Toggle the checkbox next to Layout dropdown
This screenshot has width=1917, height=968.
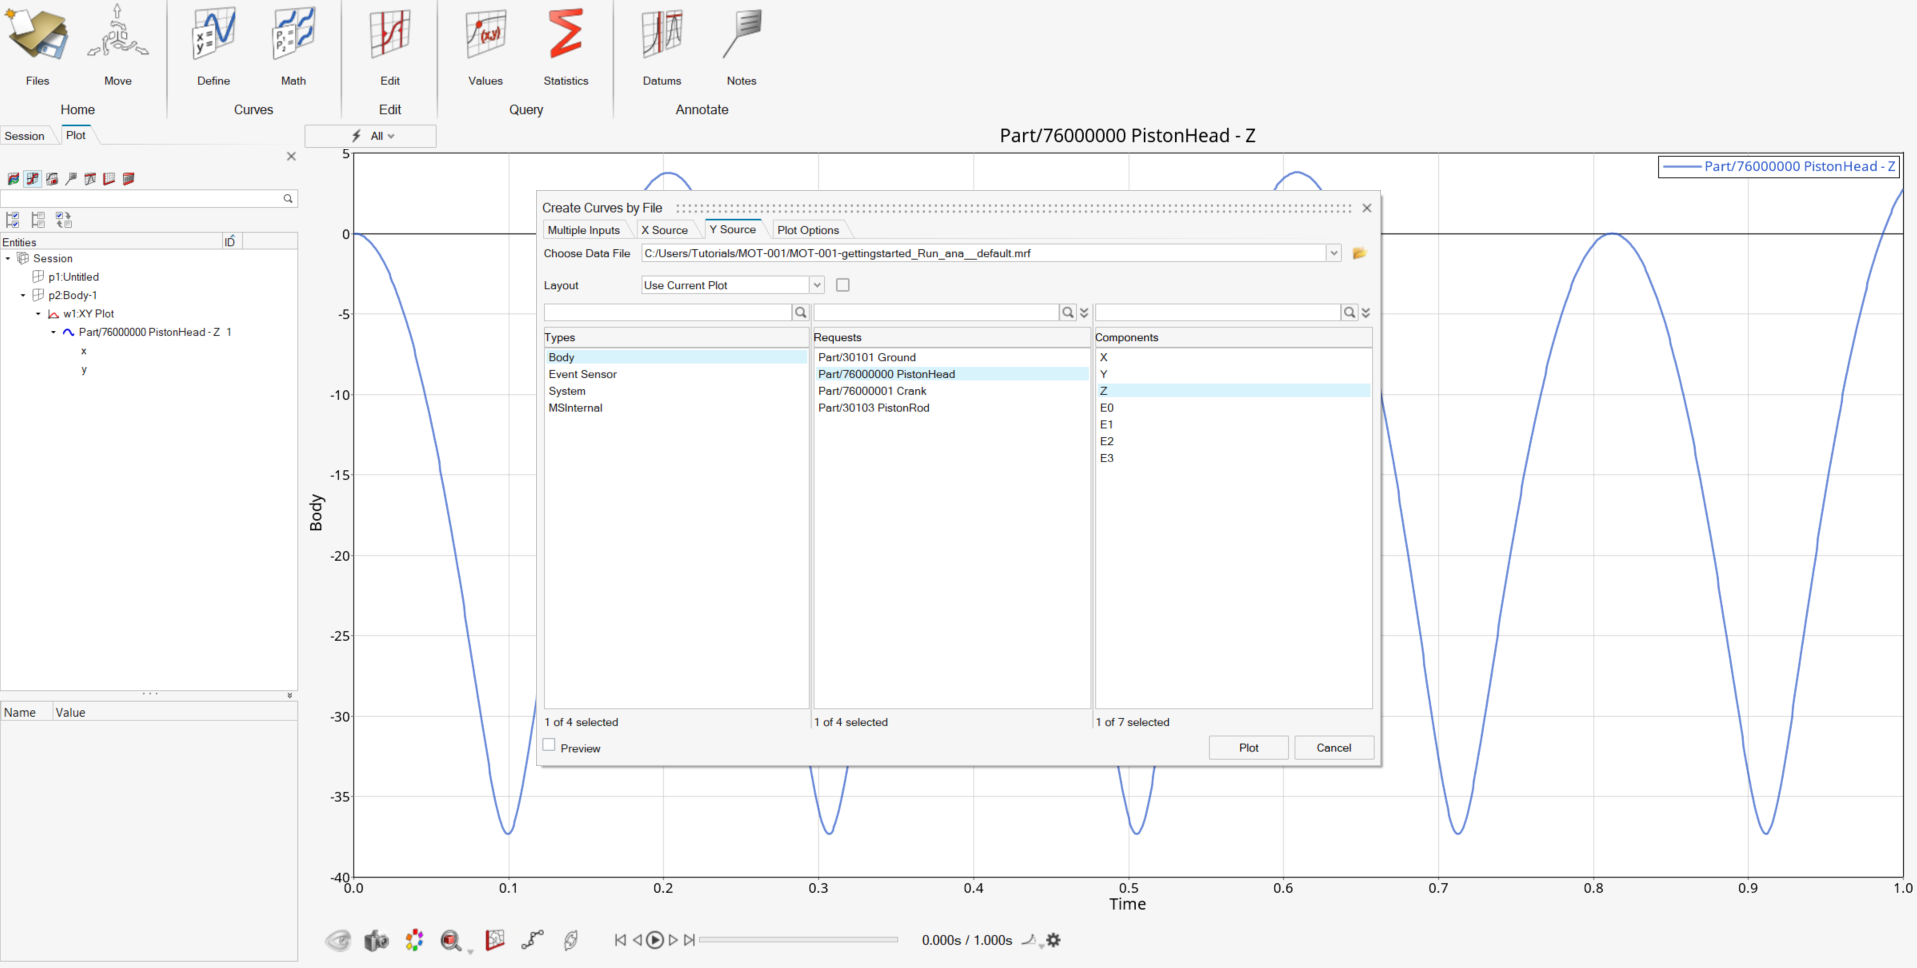pos(843,286)
